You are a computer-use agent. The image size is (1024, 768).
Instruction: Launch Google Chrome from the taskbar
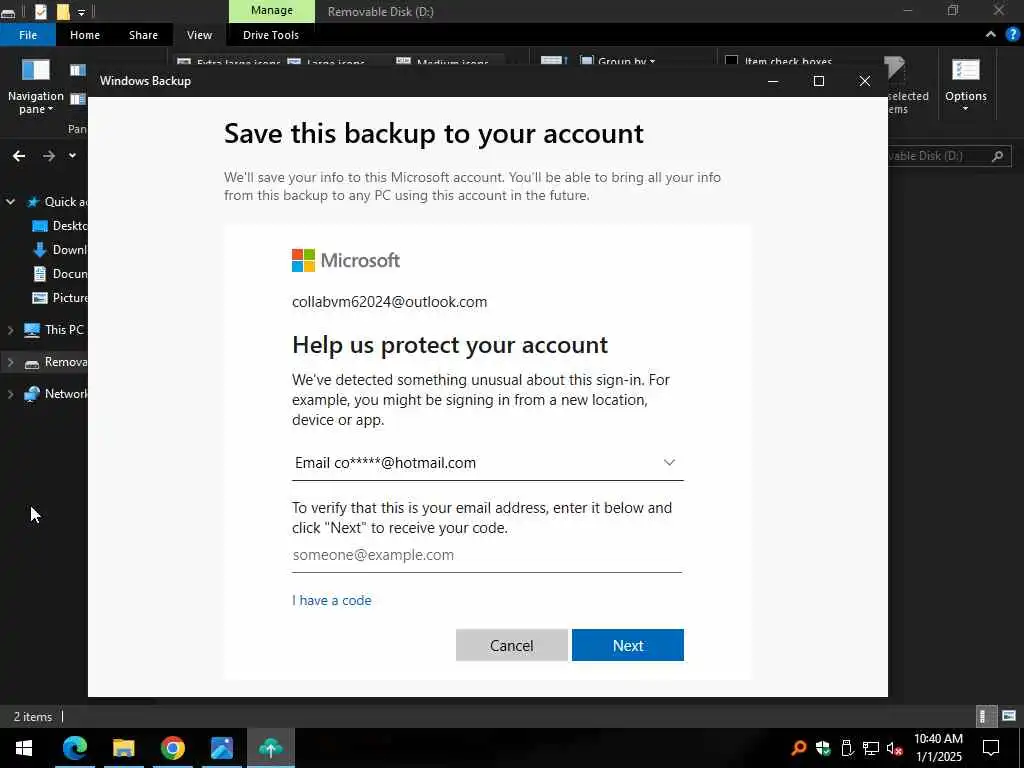172,747
